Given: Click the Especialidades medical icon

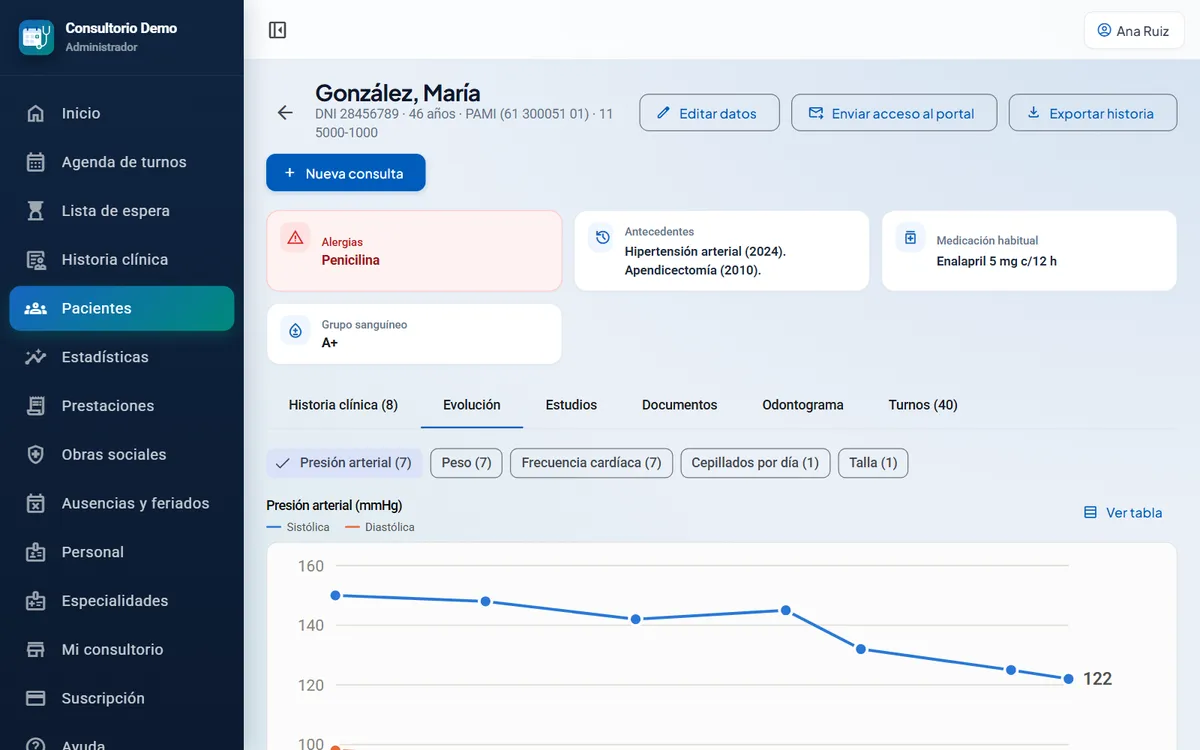Looking at the screenshot, I should (36, 601).
